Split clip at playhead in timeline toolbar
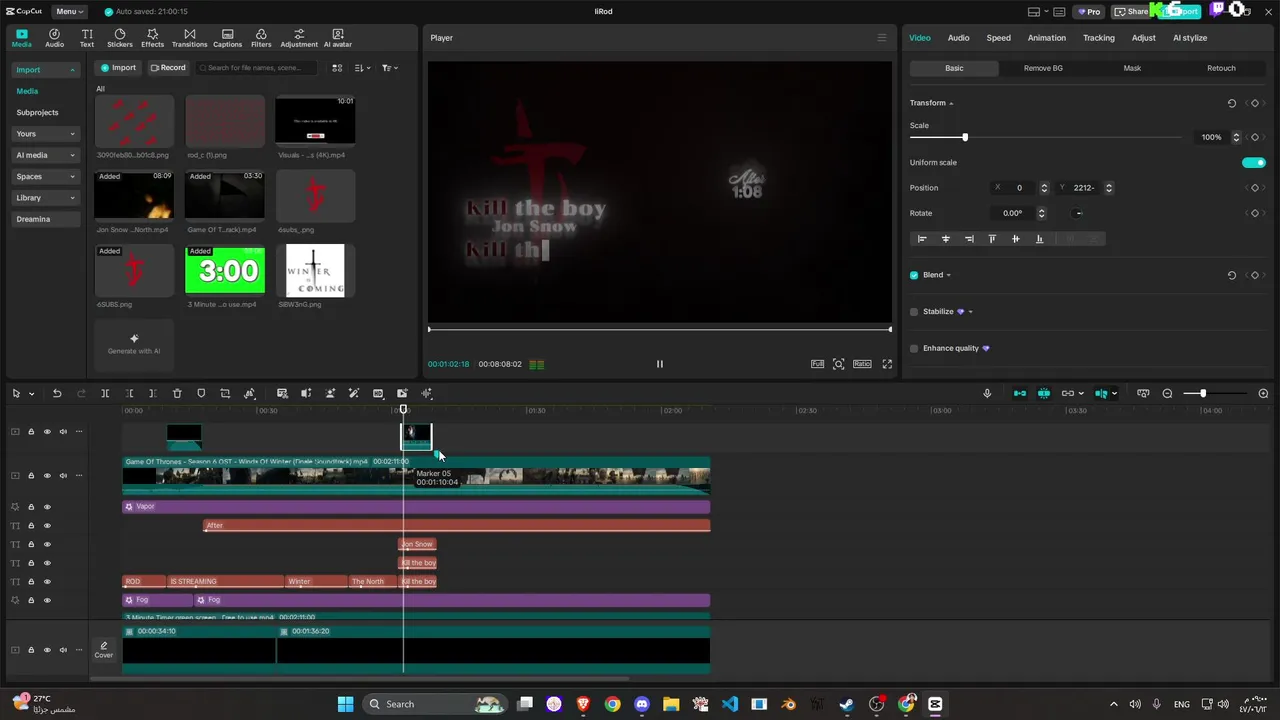1280x720 pixels. coord(105,394)
